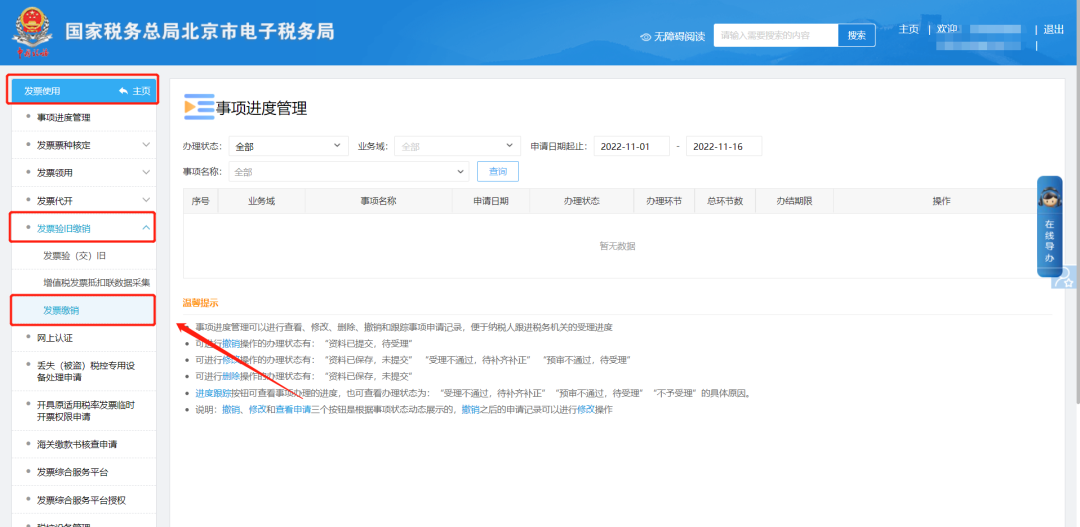Open the 事项名称 dropdown
The width and height of the screenshot is (1080, 527).
[349, 172]
